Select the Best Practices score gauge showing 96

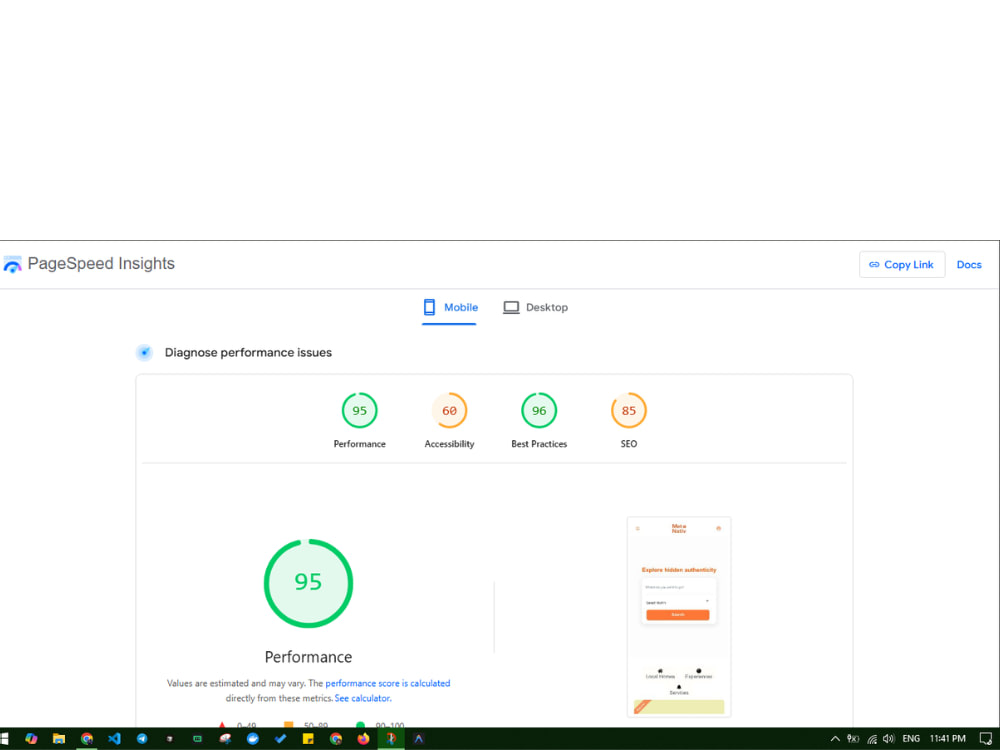(539, 411)
